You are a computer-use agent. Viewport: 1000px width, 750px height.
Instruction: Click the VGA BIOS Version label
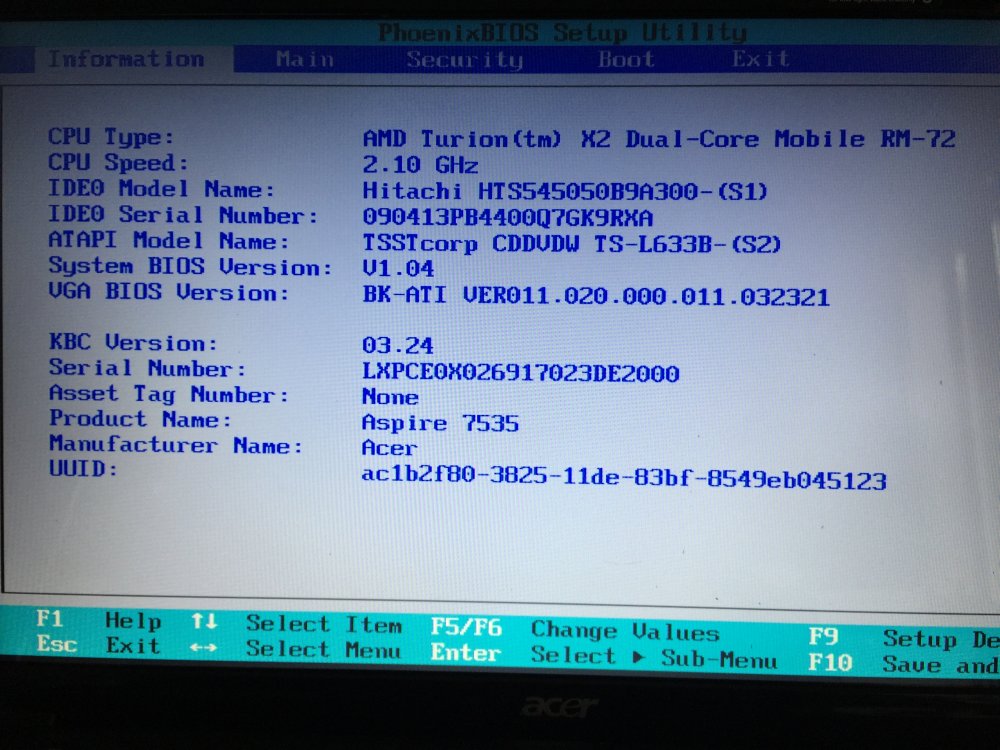coord(168,292)
